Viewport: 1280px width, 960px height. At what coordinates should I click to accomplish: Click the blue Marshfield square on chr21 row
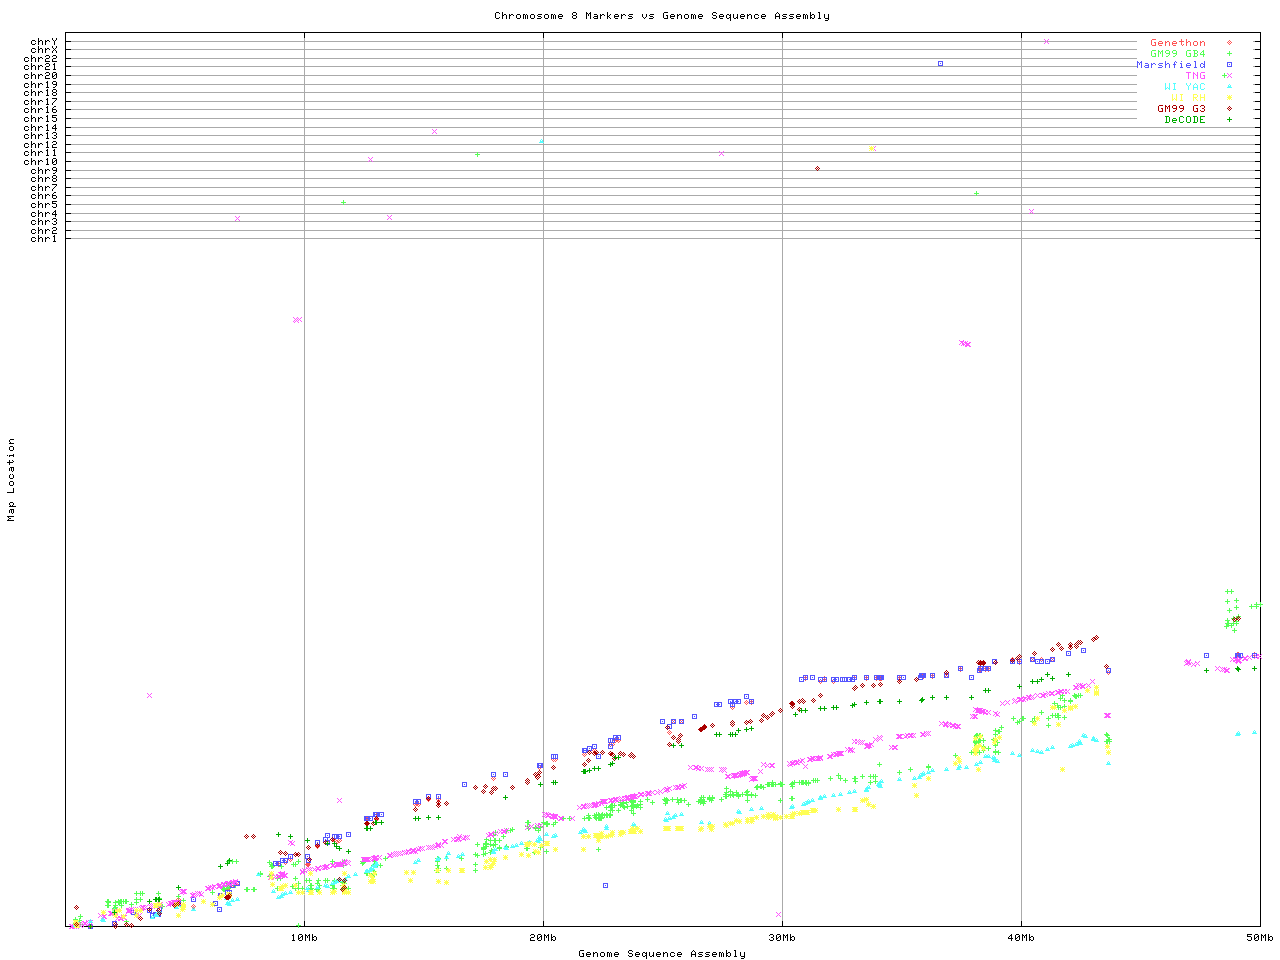click(940, 63)
